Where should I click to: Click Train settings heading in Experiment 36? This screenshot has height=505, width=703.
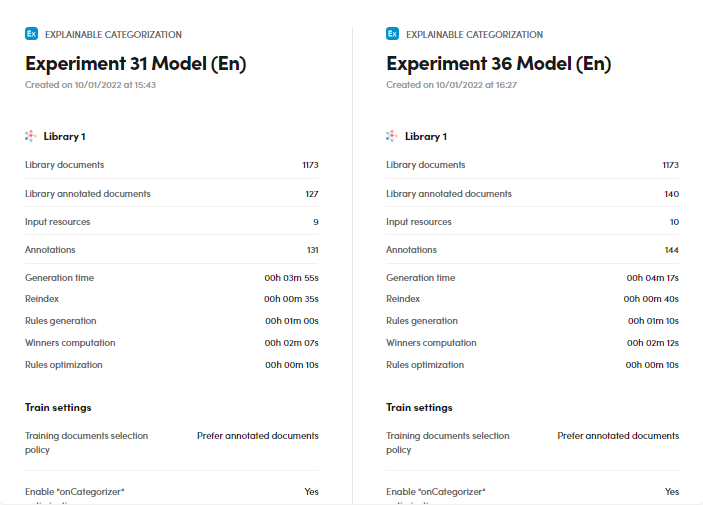[x=419, y=408]
